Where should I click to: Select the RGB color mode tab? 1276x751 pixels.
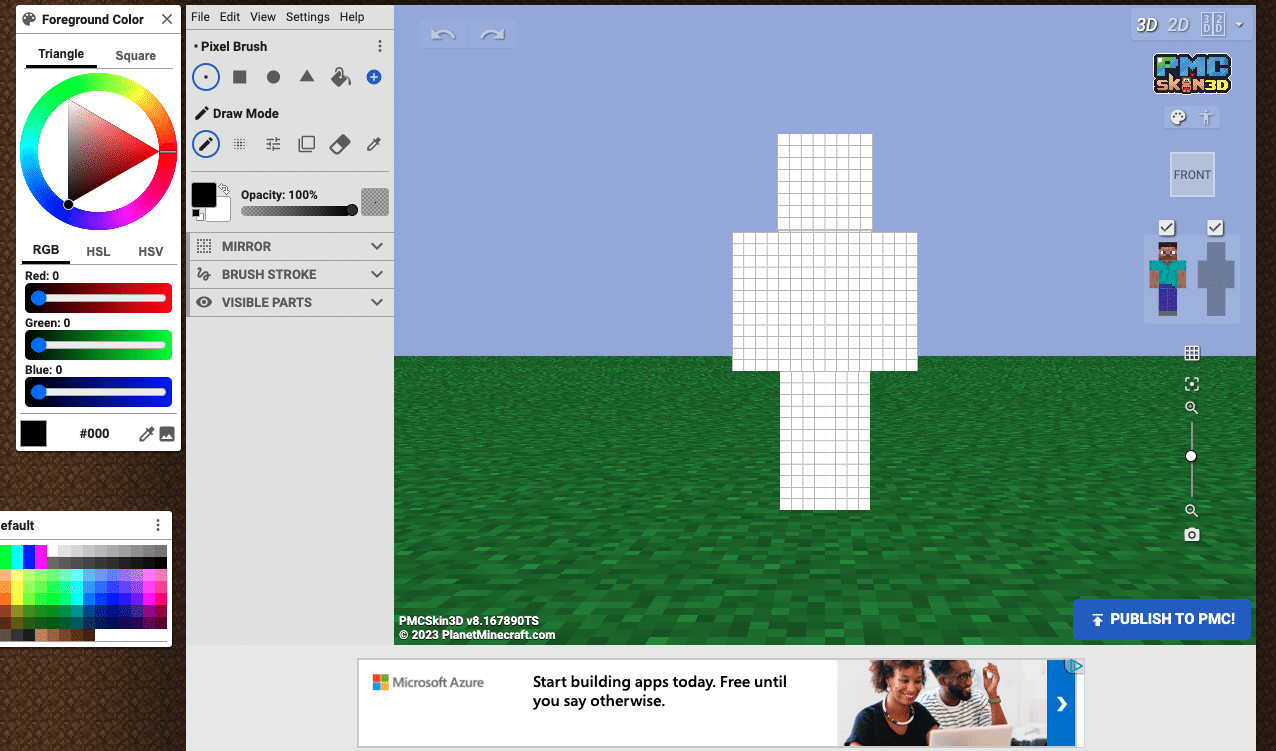(46, 250)
